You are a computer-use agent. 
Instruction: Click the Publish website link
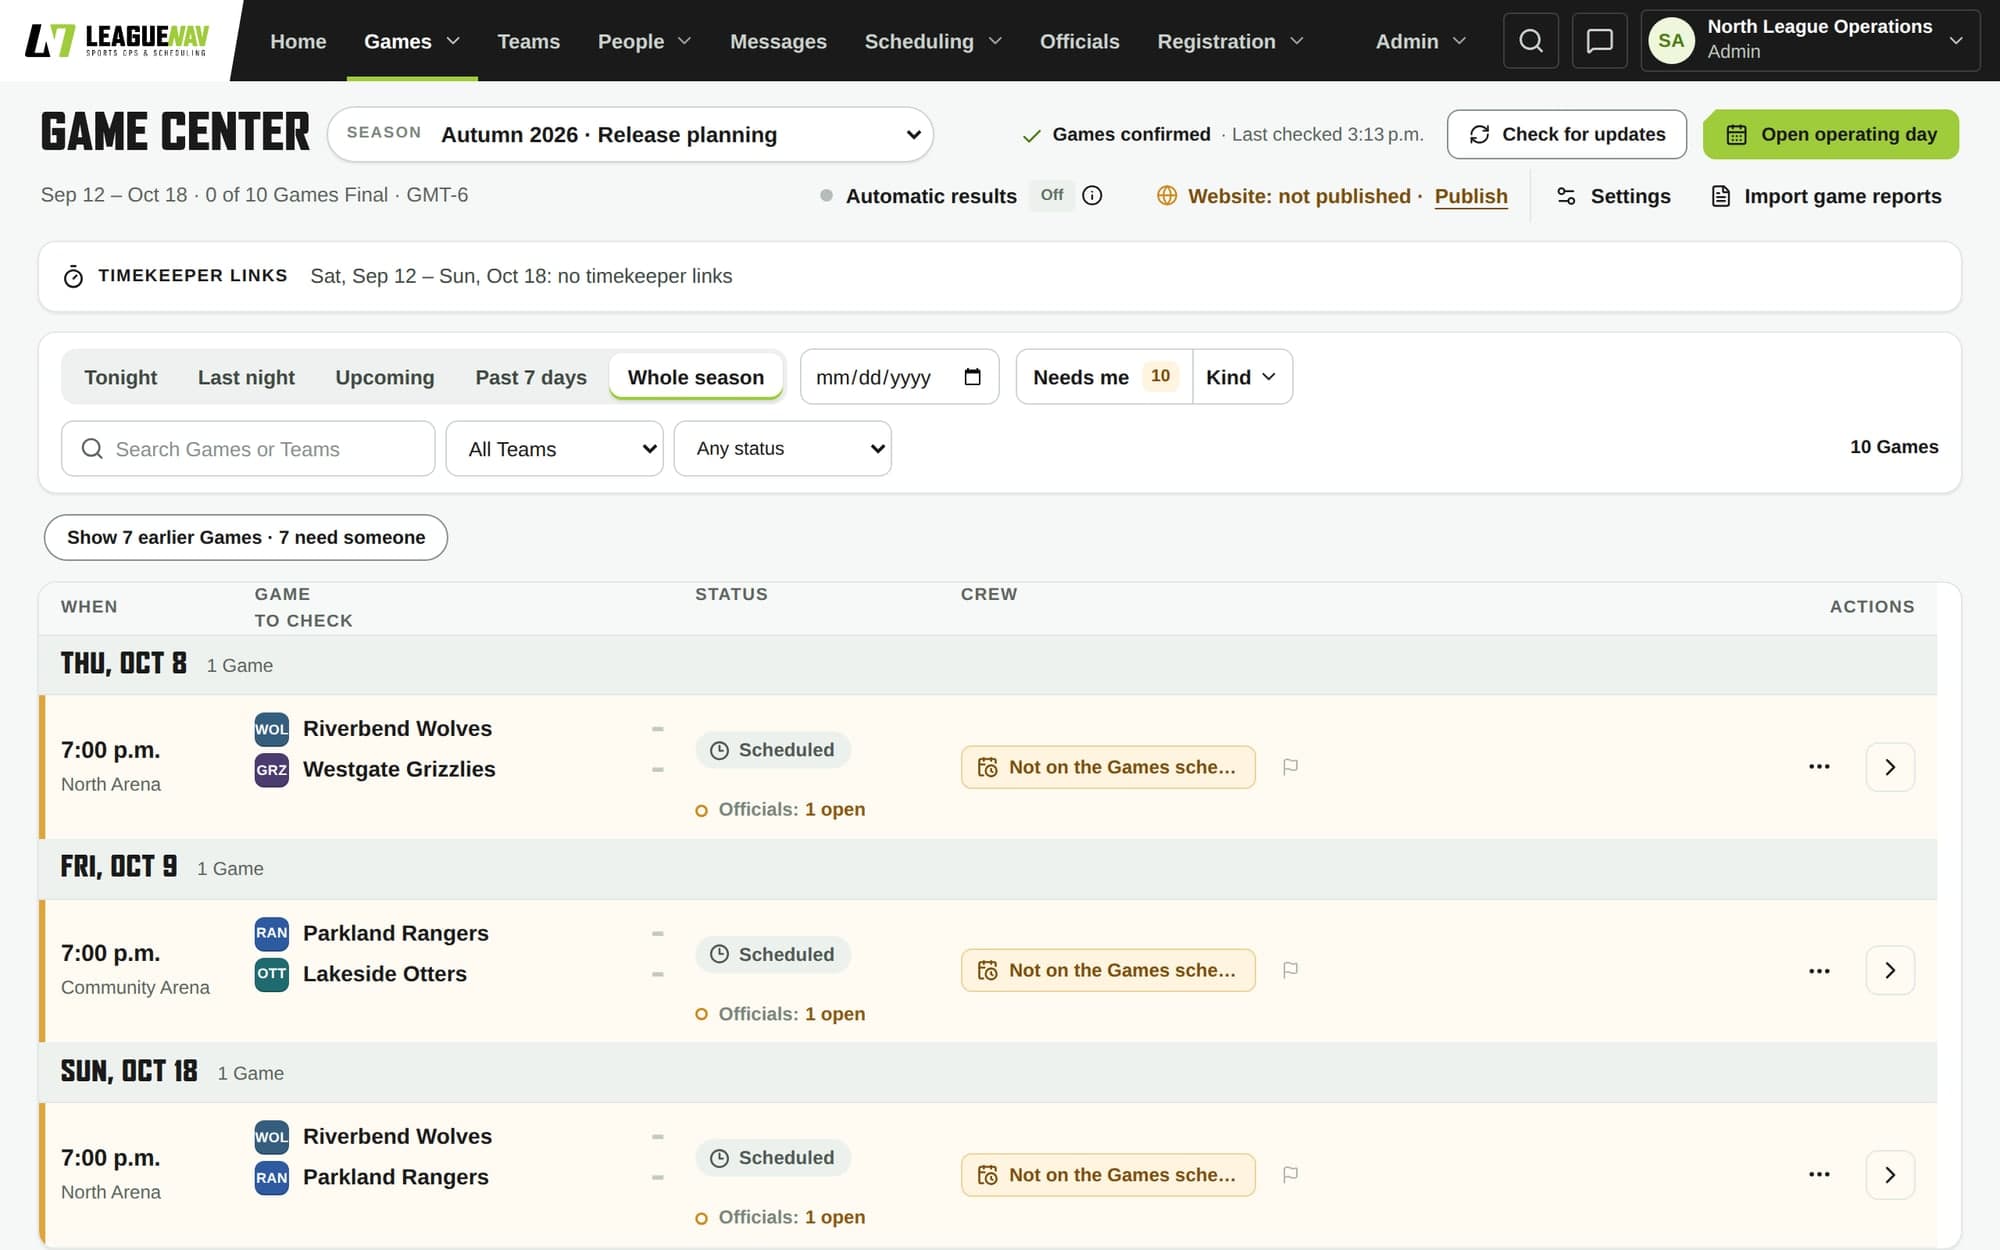pyautogui.click(x=1470, y=196)
